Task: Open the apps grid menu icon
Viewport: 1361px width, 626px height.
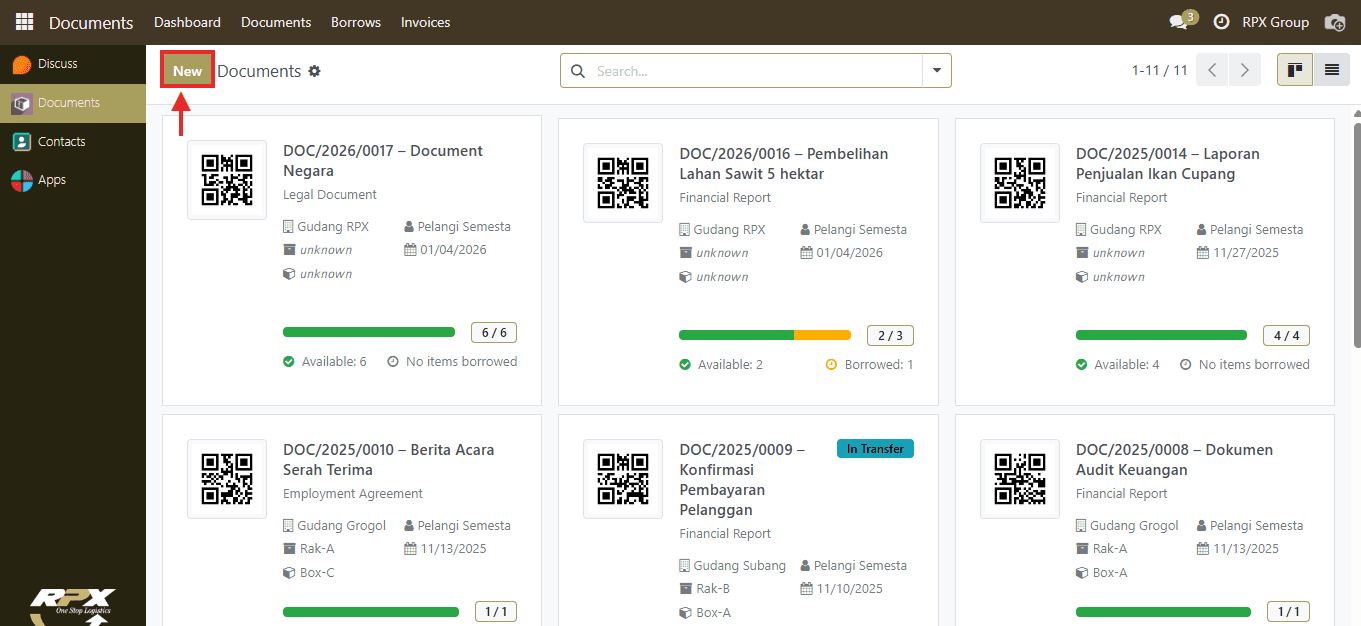Action: (x=24, y=22)
